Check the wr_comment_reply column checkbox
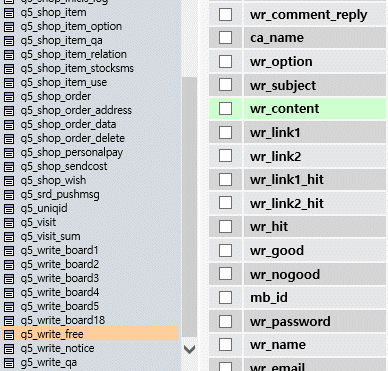388x371 pixels. tap(225, 14)
